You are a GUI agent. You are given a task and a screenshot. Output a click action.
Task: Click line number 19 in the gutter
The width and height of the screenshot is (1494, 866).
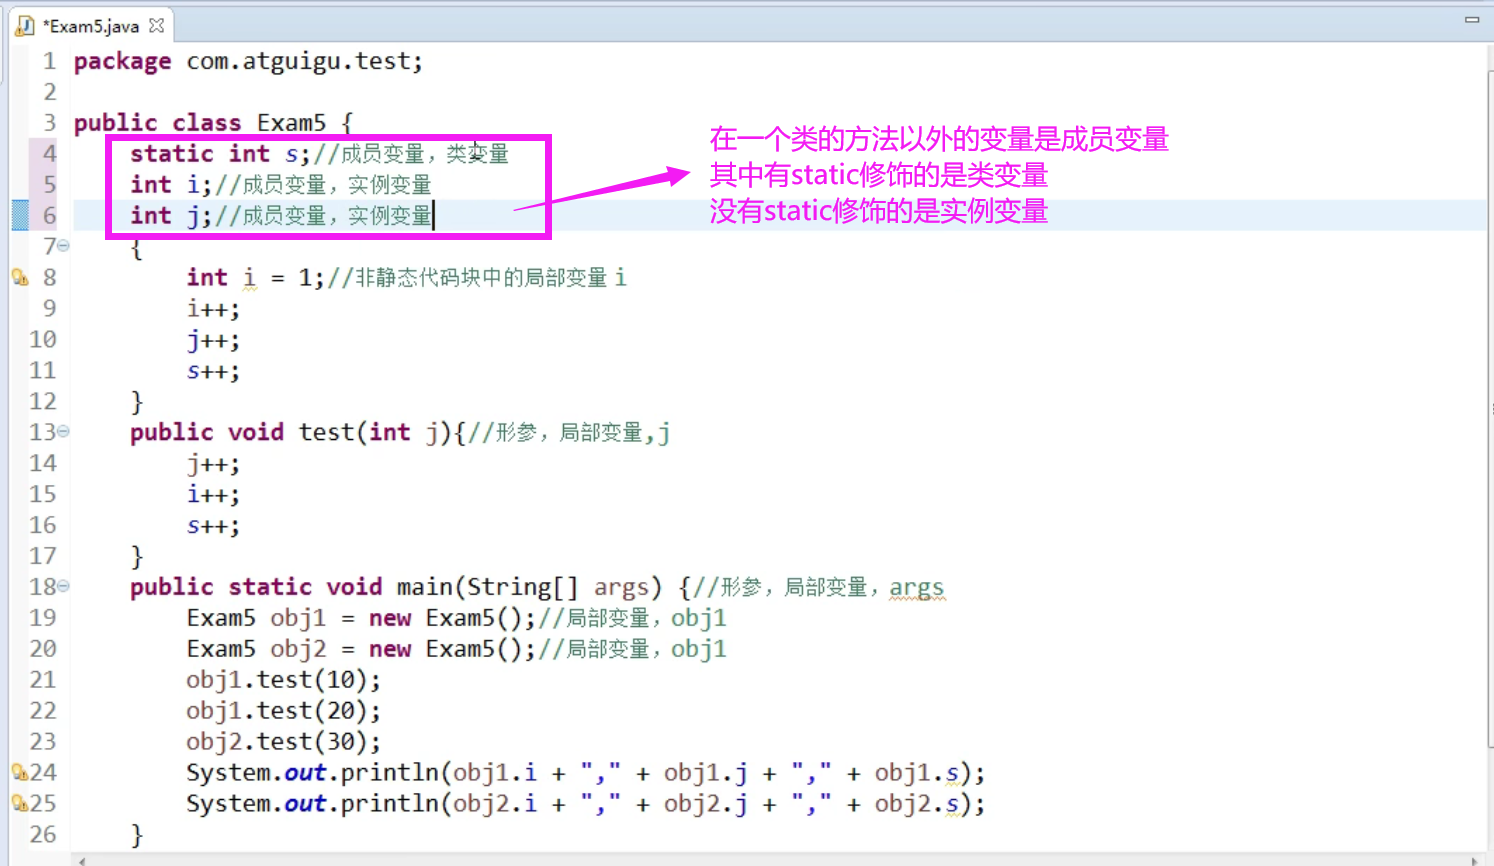point(41,617)
